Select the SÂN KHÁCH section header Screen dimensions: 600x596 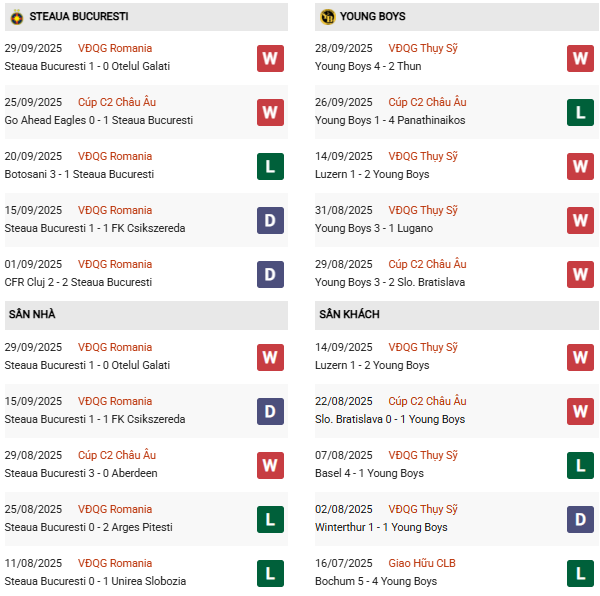349,315
